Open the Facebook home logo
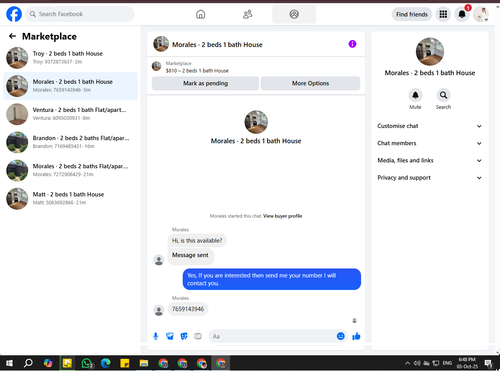 click(x=14, y=14)
